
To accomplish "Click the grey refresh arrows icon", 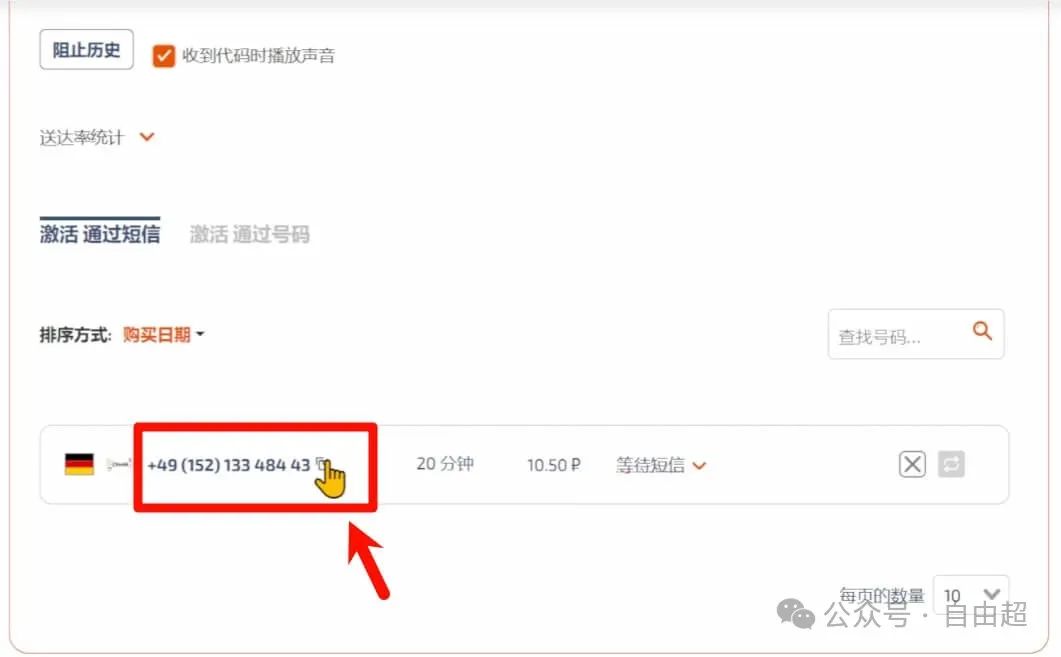I will 951,464.
